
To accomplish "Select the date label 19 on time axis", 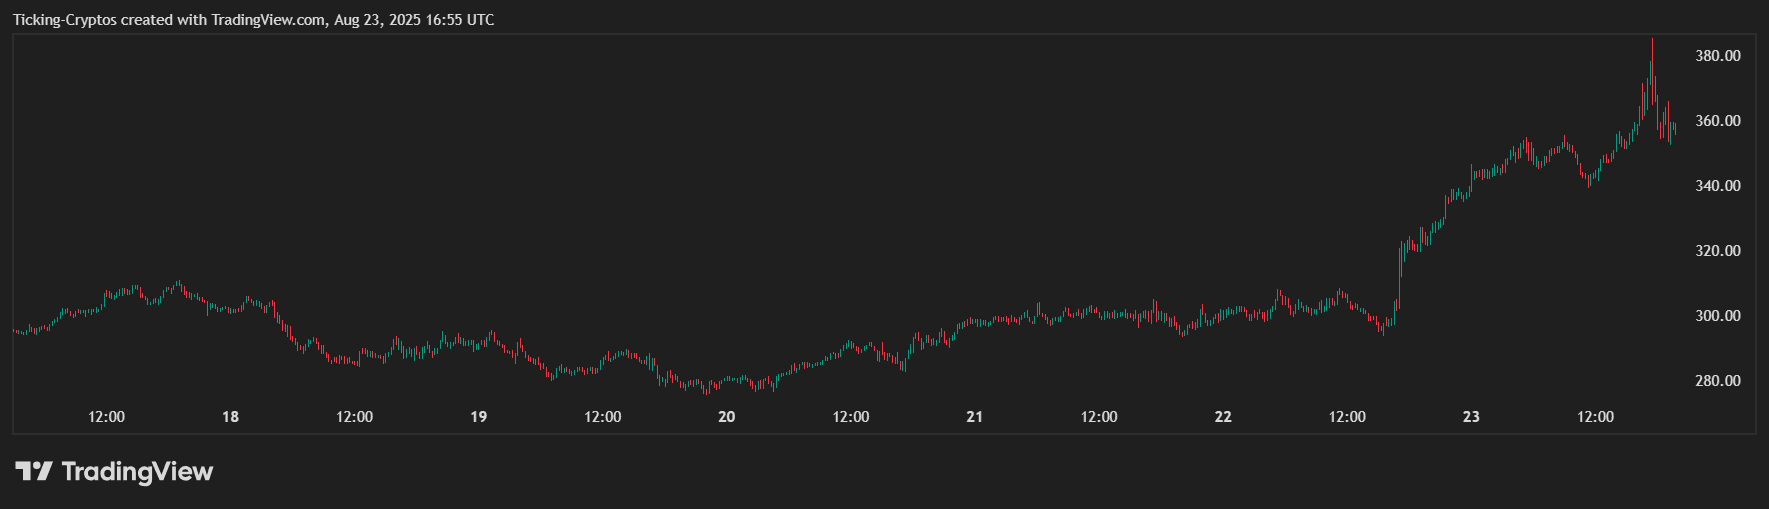I will pos(478,417).
